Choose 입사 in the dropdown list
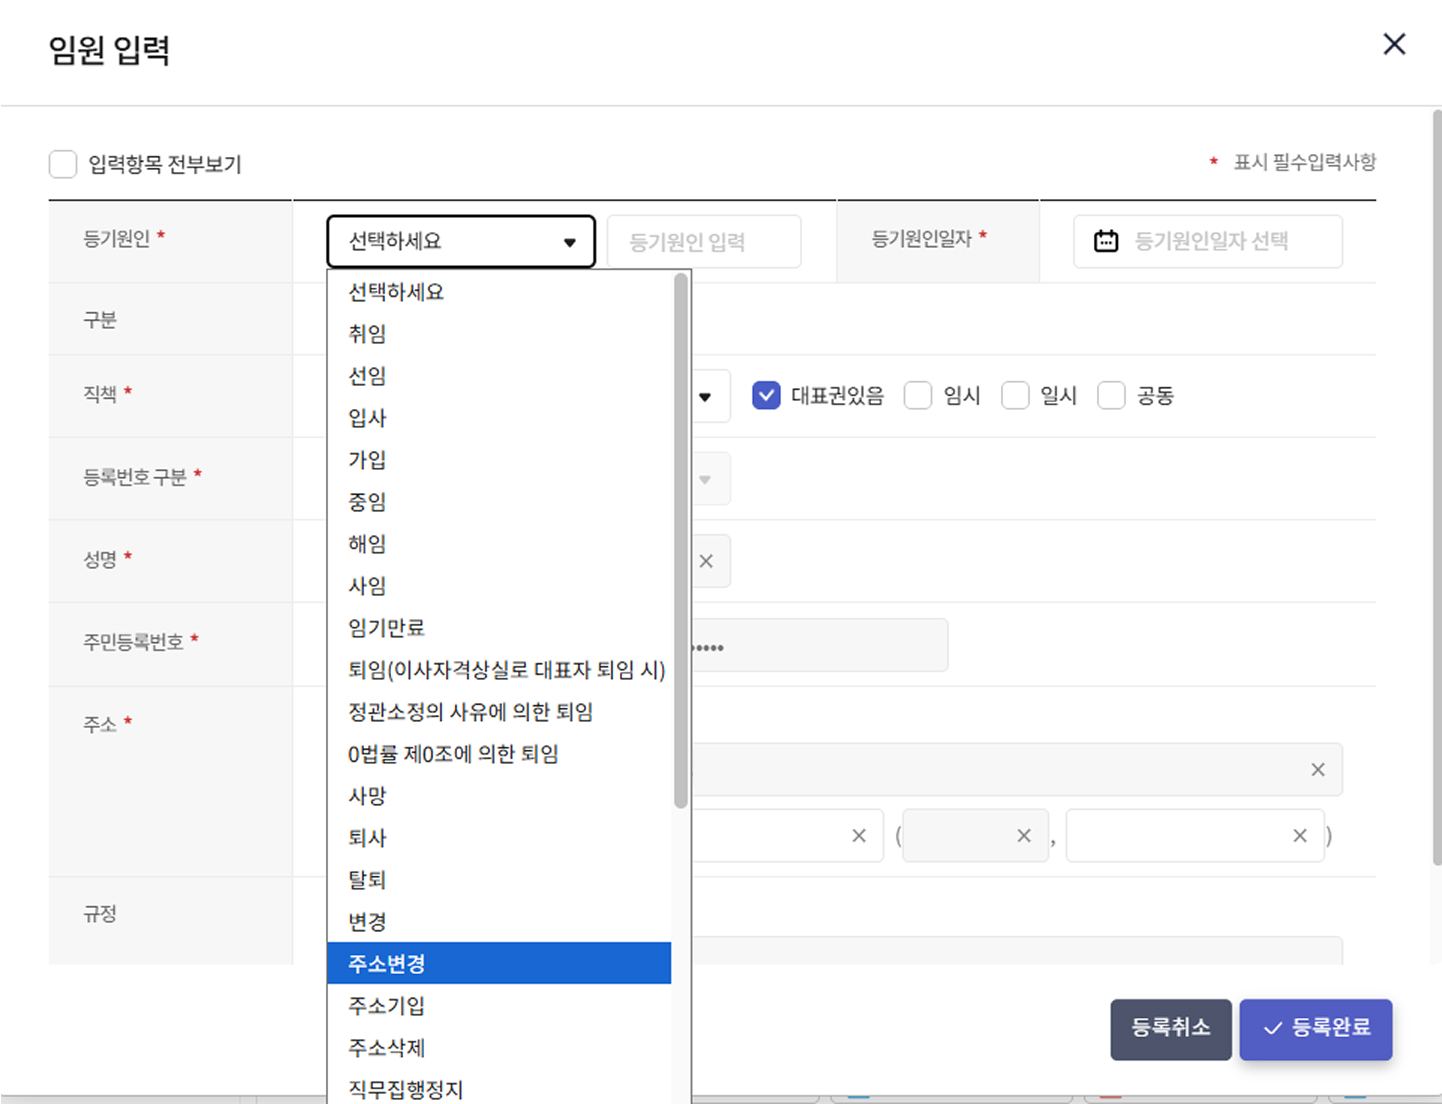 pos(499,418)
